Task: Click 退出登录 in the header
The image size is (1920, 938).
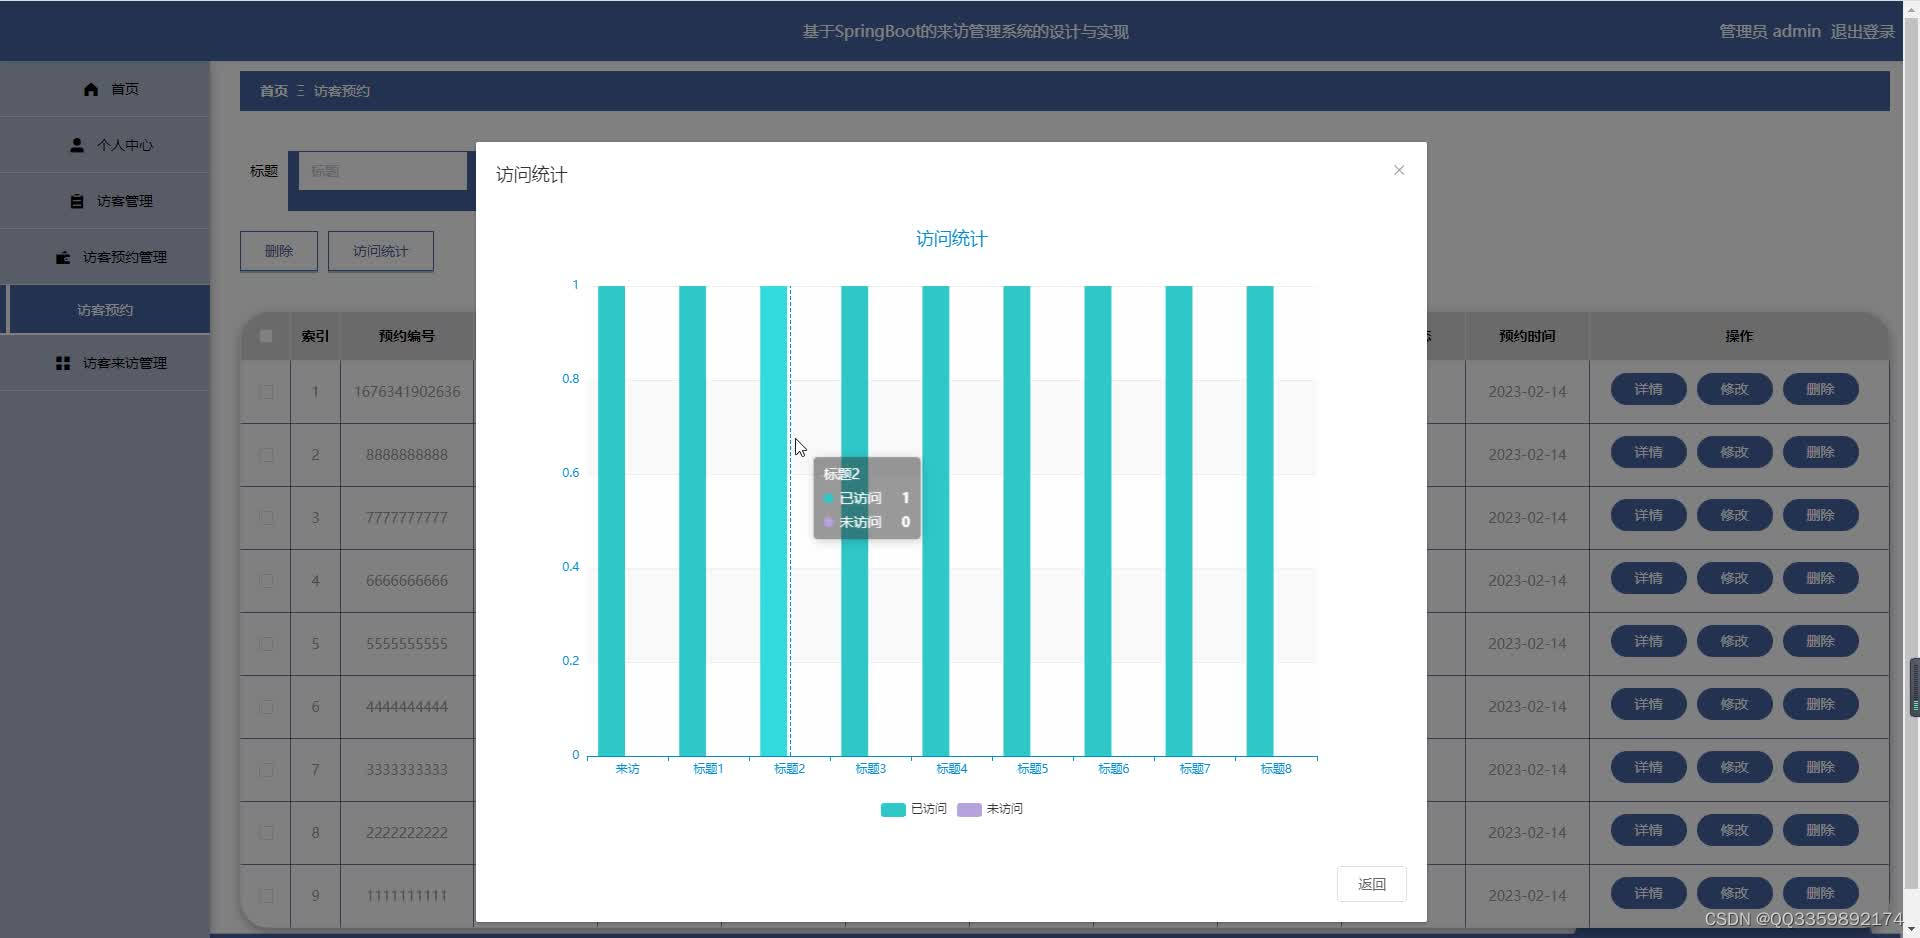Action: tap(1862, 31)
